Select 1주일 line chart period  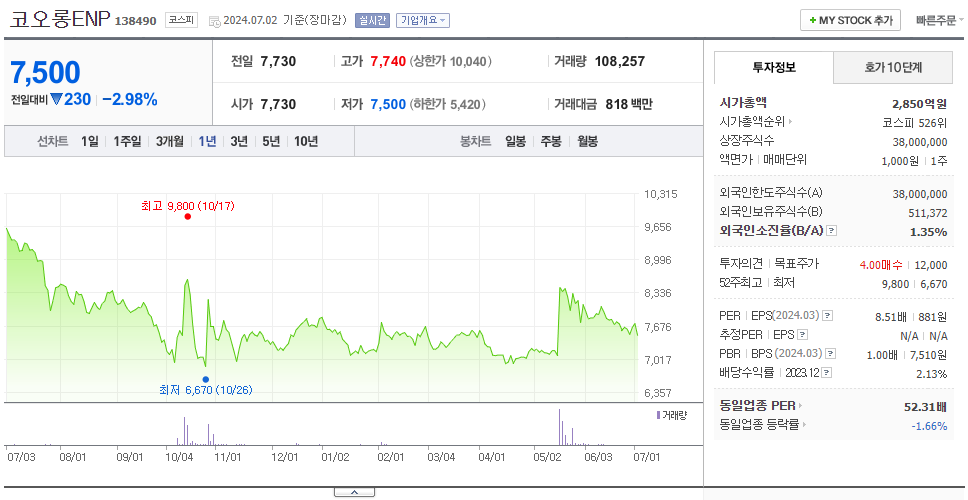[127, 141]
